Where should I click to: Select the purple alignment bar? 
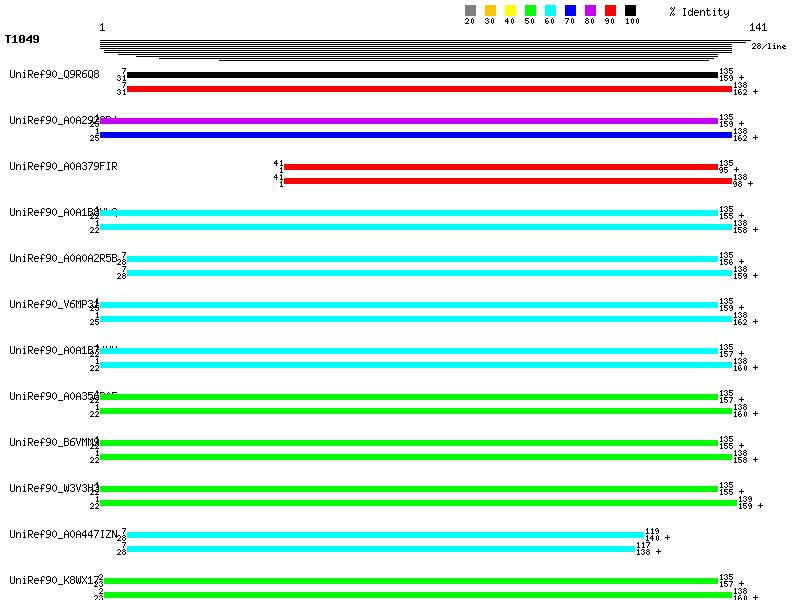(408, 121)
